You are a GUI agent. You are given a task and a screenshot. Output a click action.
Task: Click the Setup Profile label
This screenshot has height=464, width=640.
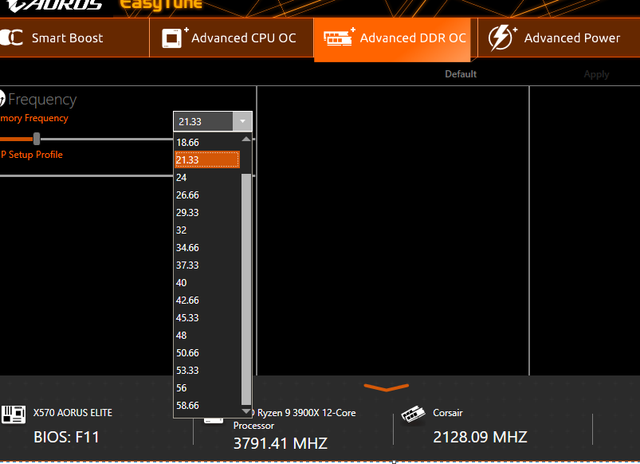31,155
